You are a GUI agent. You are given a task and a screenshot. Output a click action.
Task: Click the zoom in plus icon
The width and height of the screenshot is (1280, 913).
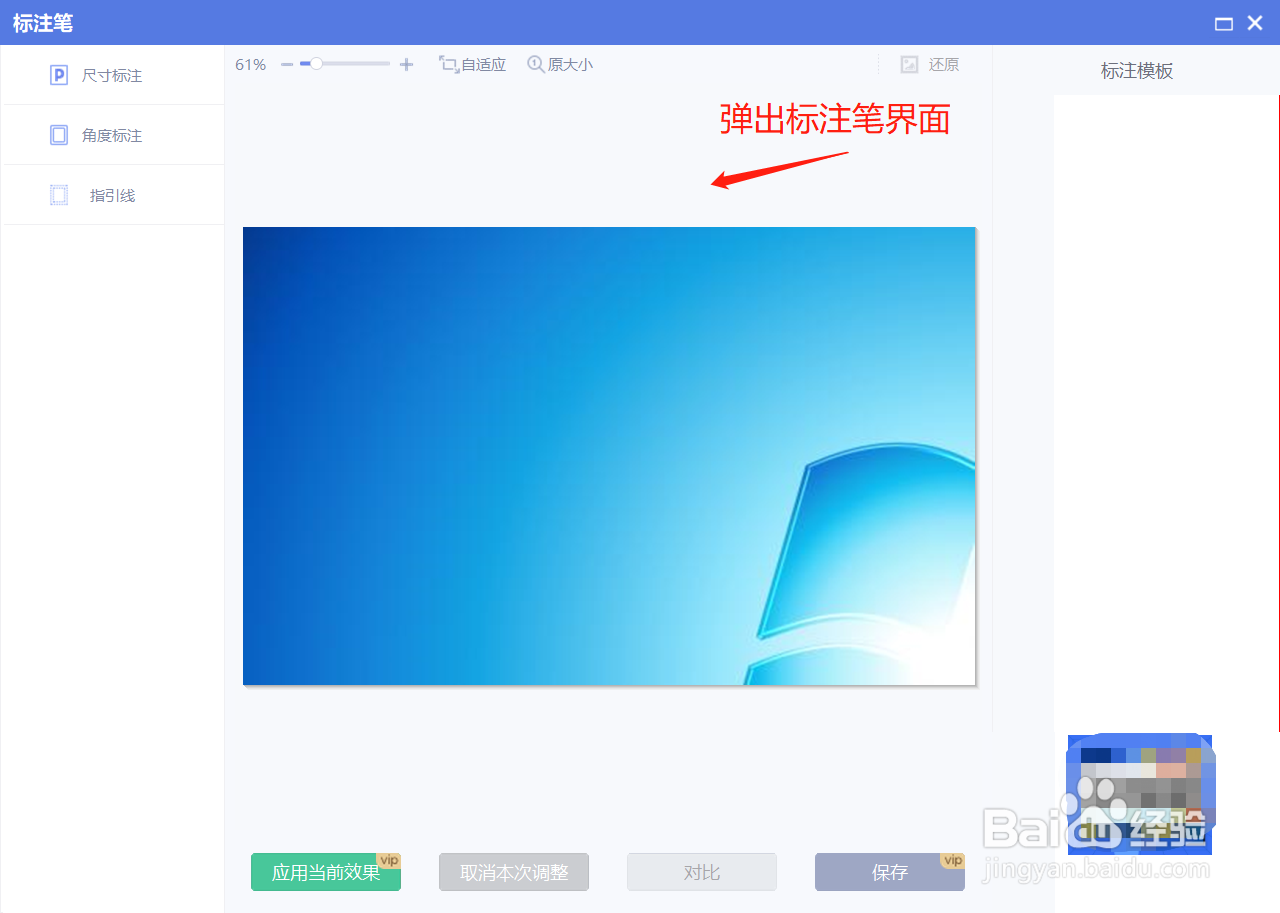pyautogui.click(x=406, y=64)
